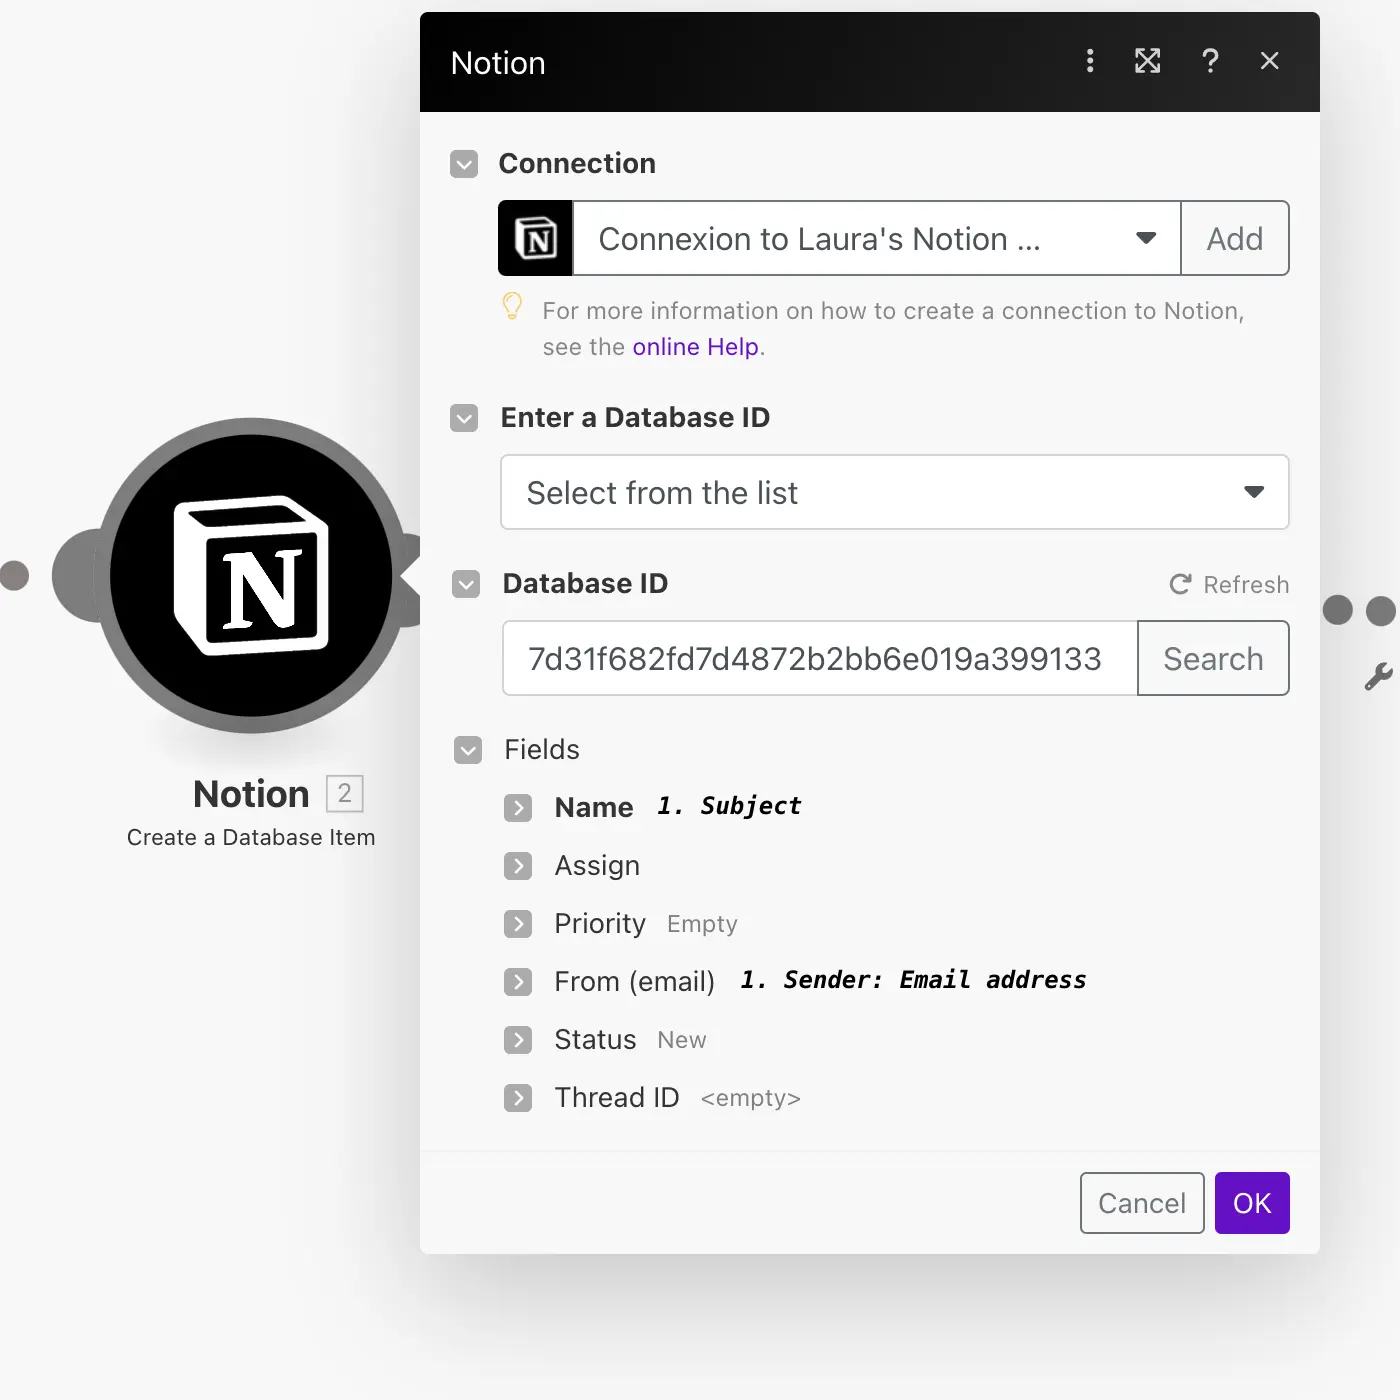Click the expand to fullscreen icon

1148,61
